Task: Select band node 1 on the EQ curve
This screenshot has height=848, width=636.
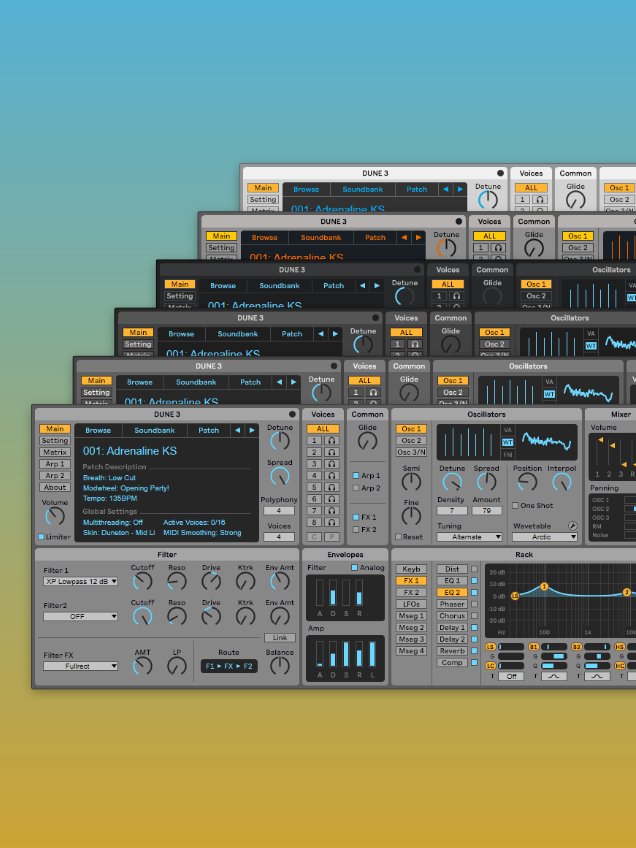Action: pyautogui.click(x=545, y=587)
